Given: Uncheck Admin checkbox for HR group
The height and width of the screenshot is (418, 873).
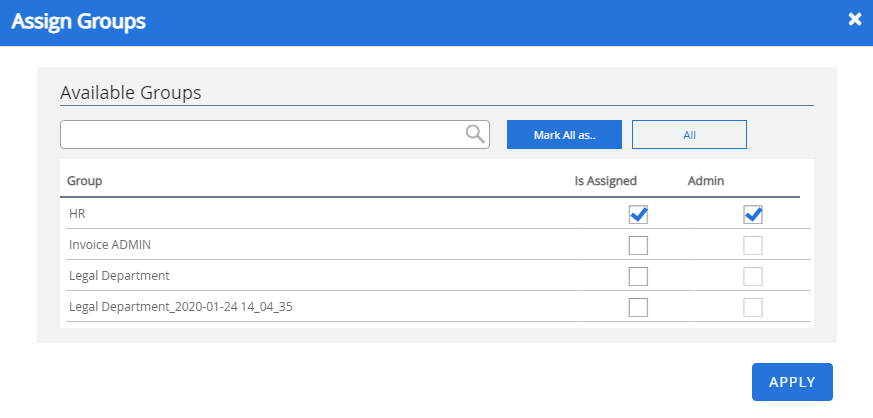Looking at the screenshot, I should pos(753,214).
